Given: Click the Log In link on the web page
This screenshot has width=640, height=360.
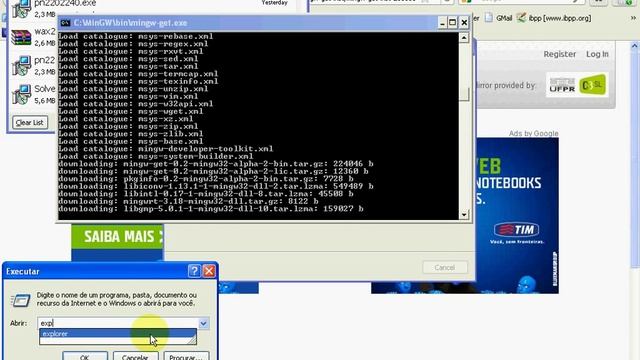Looking at the screenshot, I should [x=597, y=54].
